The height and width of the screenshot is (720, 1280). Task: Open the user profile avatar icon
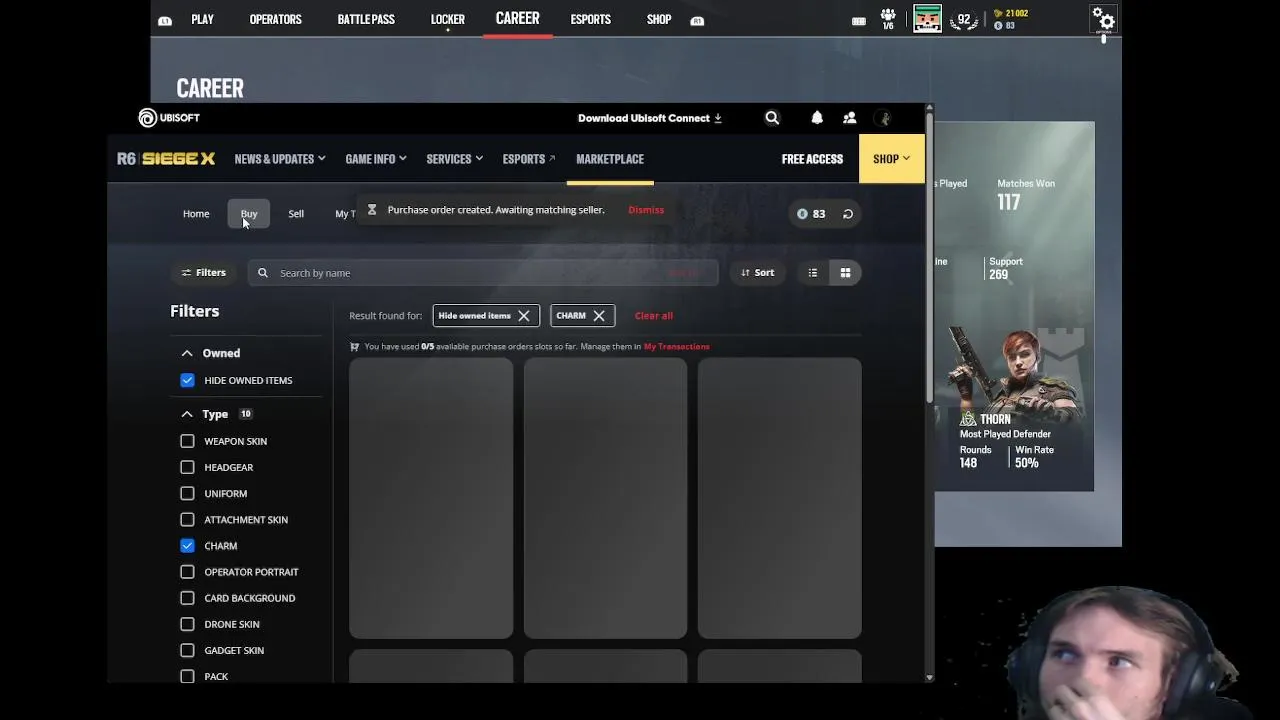point(883,118)
